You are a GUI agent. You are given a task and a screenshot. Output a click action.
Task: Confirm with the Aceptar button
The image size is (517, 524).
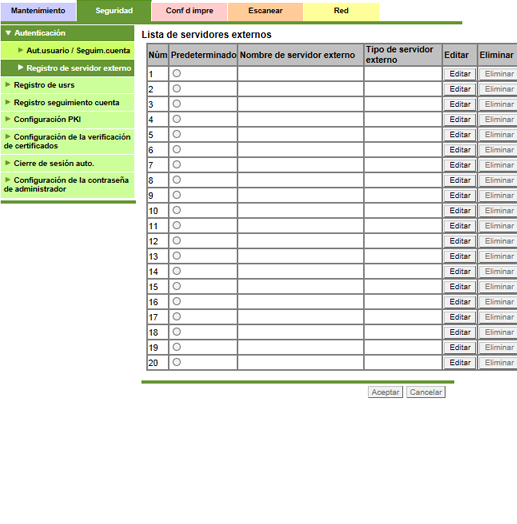pos(385,392)
